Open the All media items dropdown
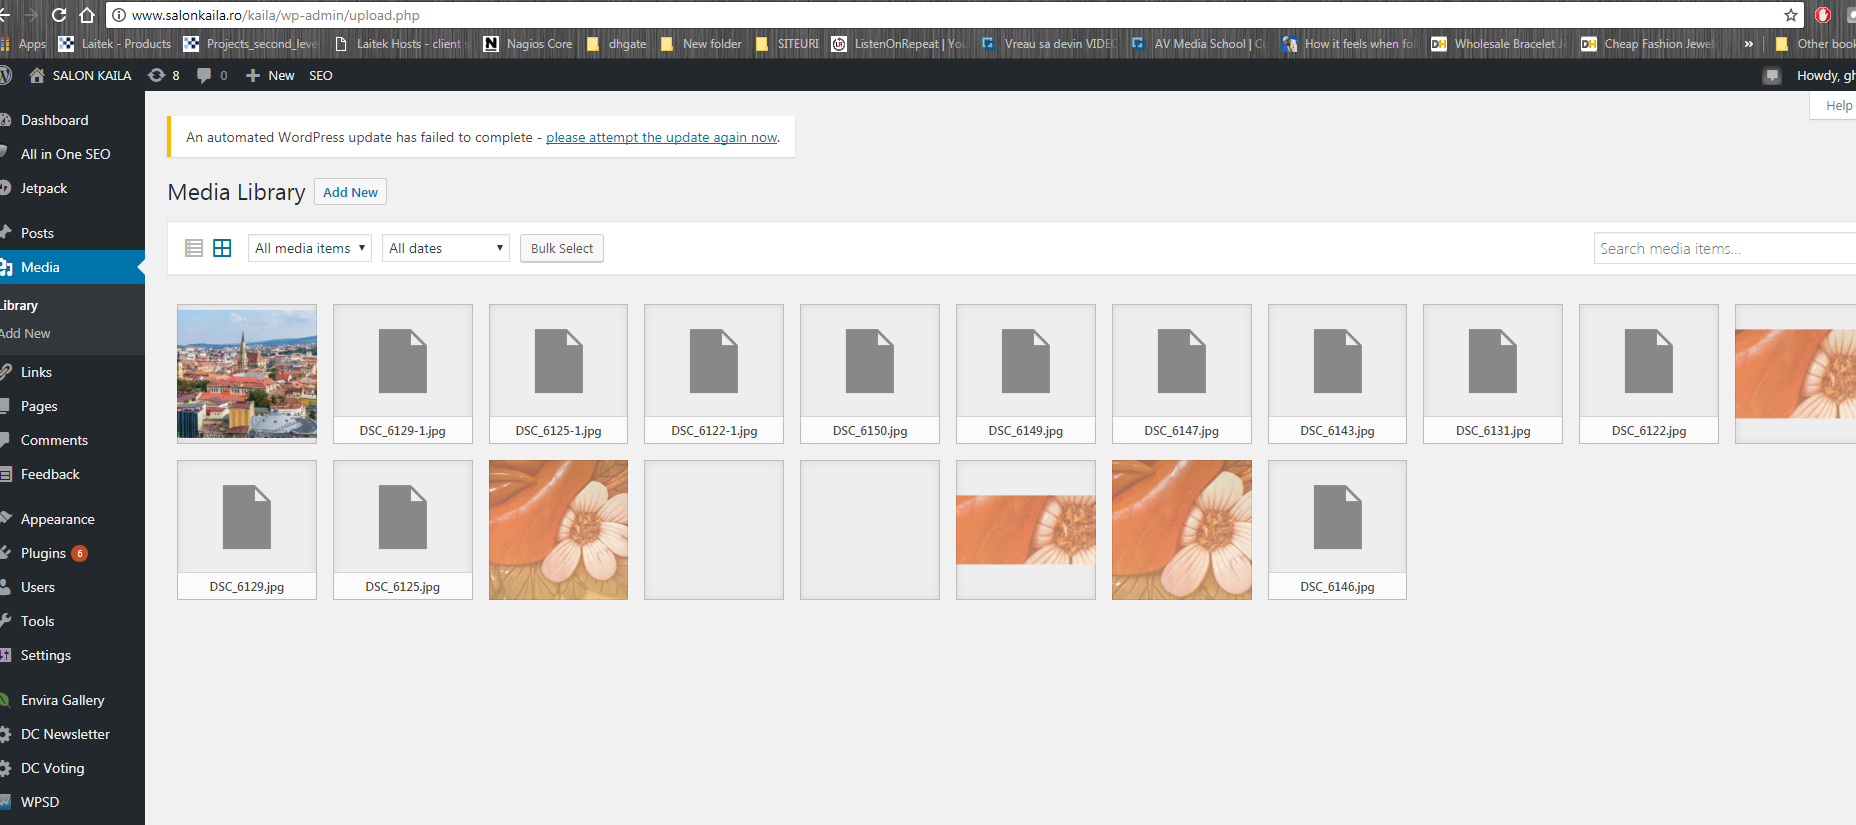This screenshot has width=1856, height=825. (309, 248)
